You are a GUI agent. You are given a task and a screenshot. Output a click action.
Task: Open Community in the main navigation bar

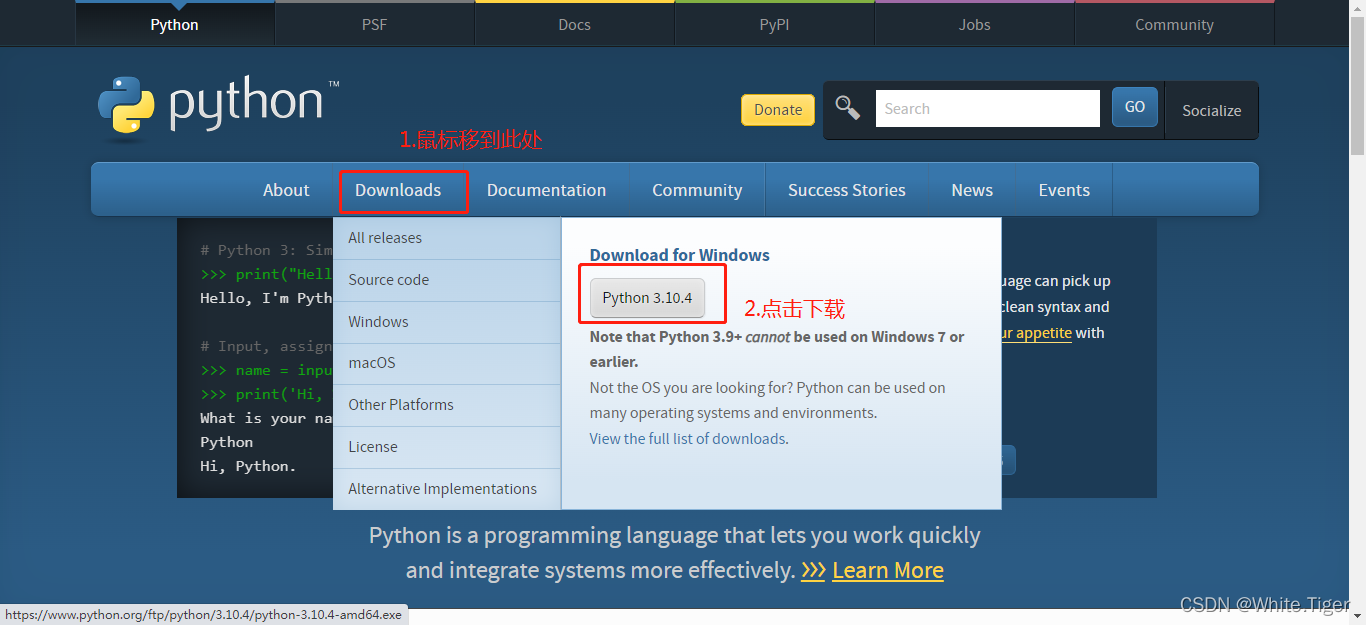tap(697, 190)
